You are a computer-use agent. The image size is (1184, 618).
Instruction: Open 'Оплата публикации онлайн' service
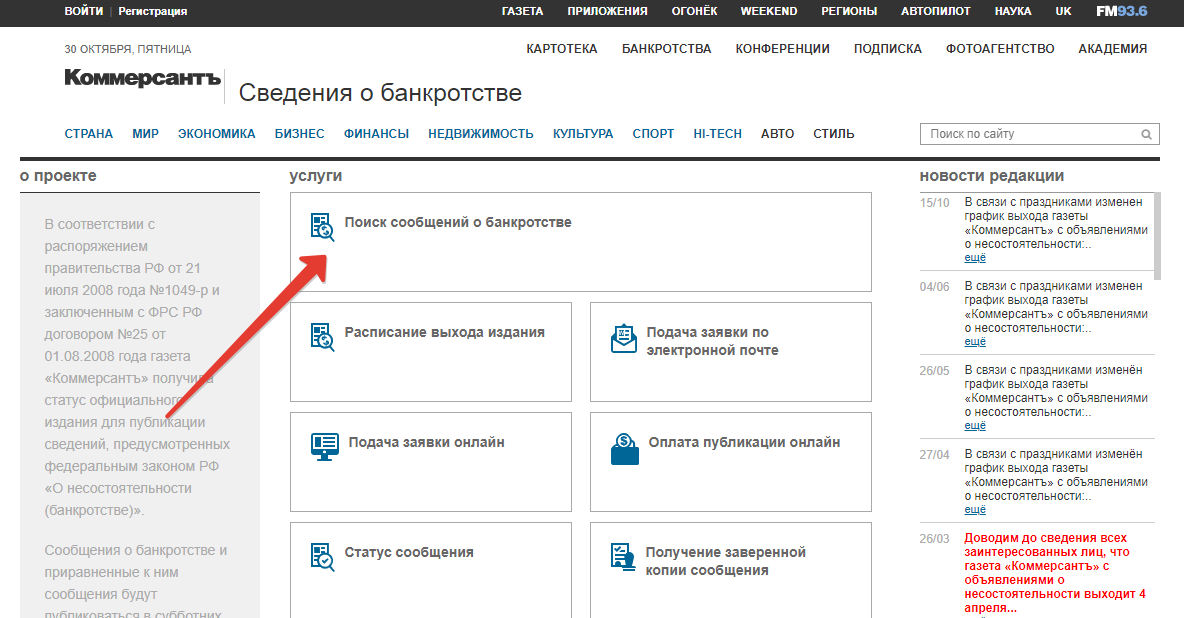[744, 442]
